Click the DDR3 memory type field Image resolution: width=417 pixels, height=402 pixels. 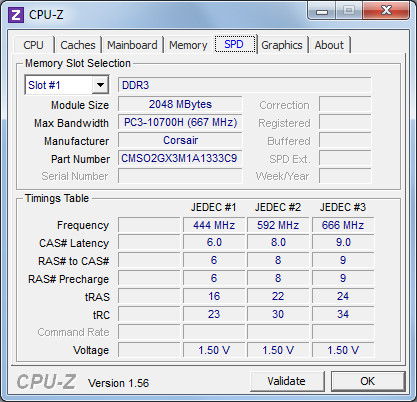(x=244, y=85)
